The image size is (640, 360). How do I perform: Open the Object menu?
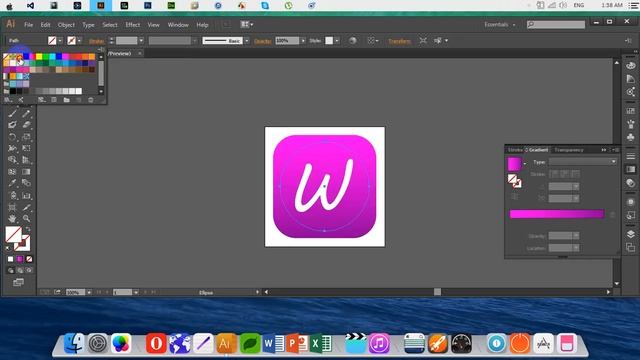(66, 25)
